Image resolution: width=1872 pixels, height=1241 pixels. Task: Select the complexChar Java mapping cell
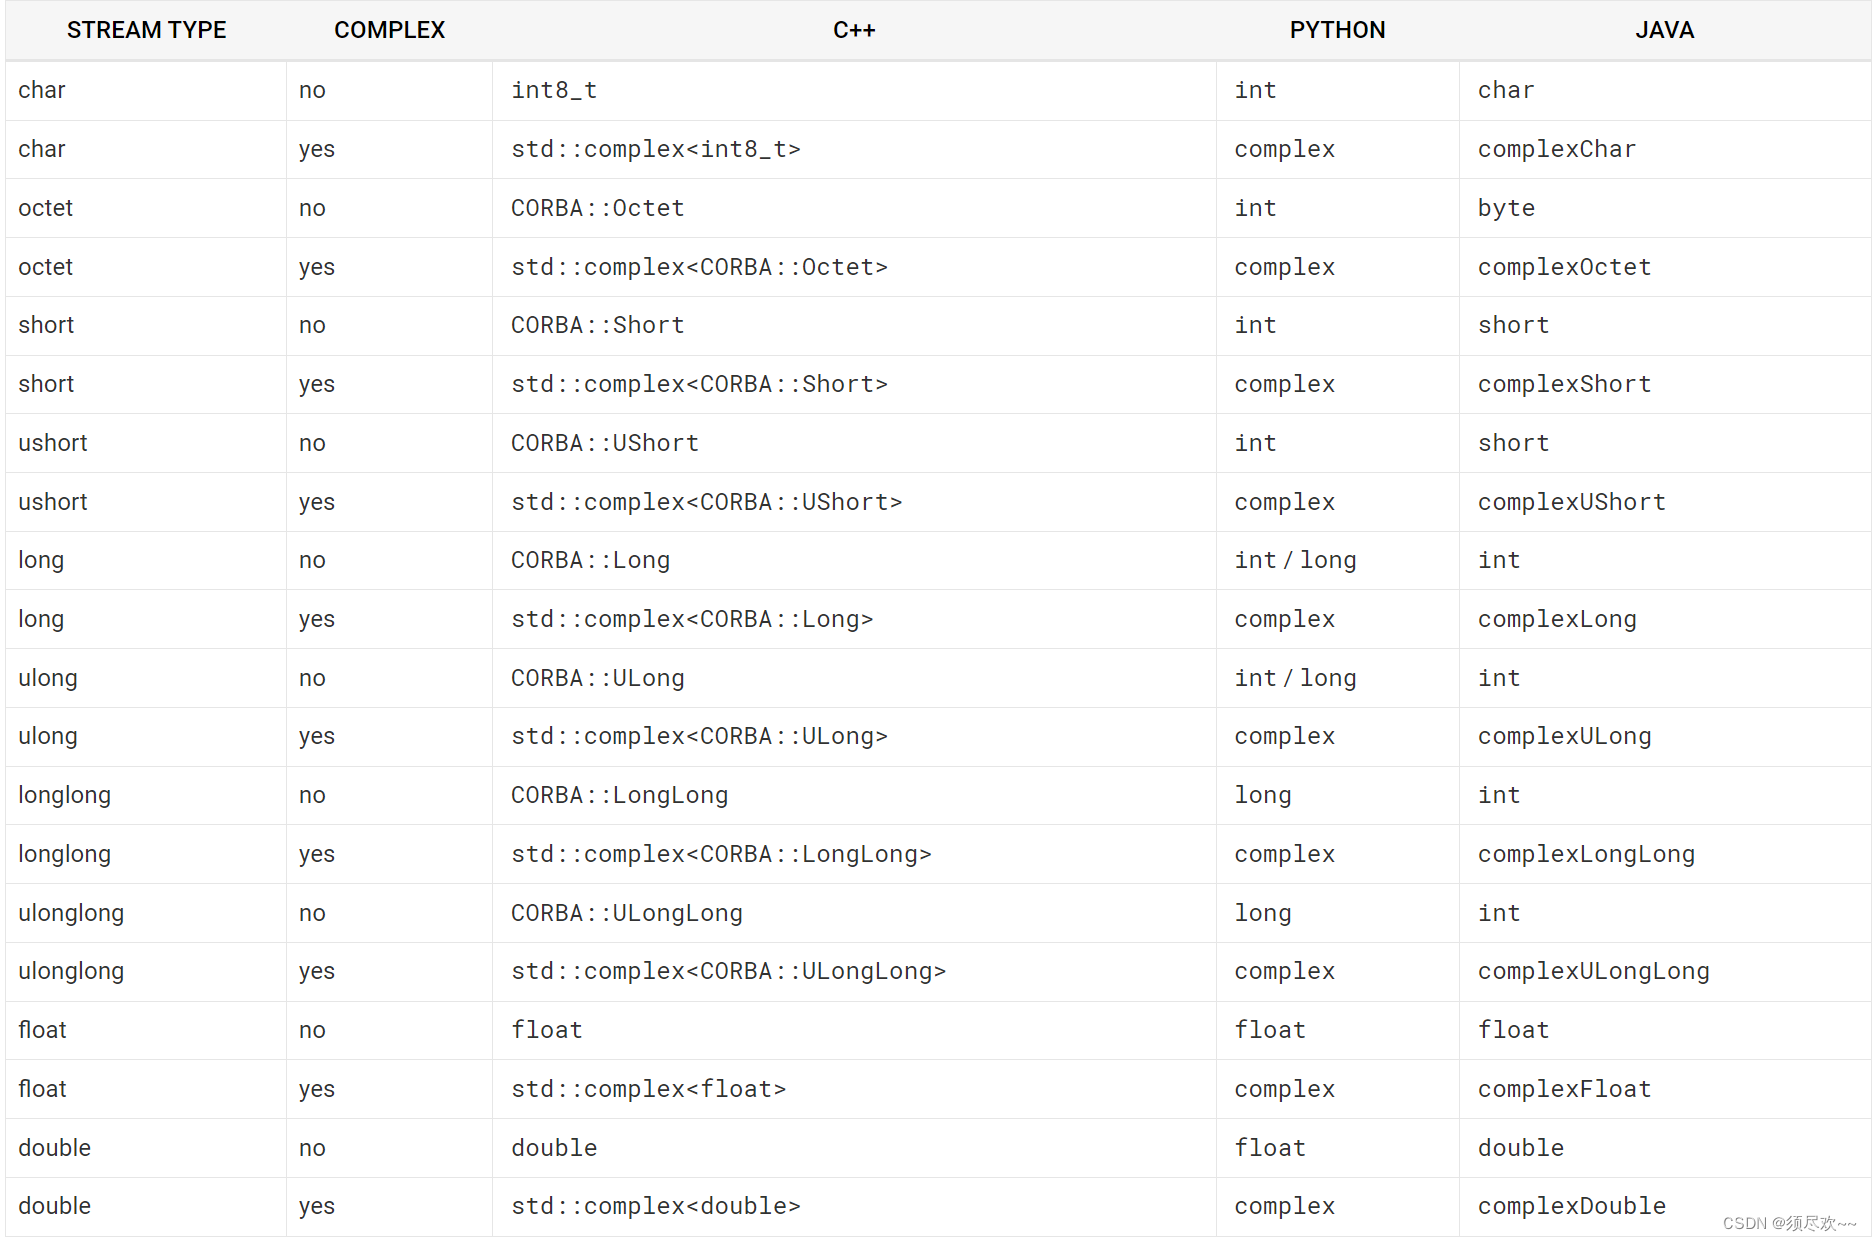(1556, 149)
